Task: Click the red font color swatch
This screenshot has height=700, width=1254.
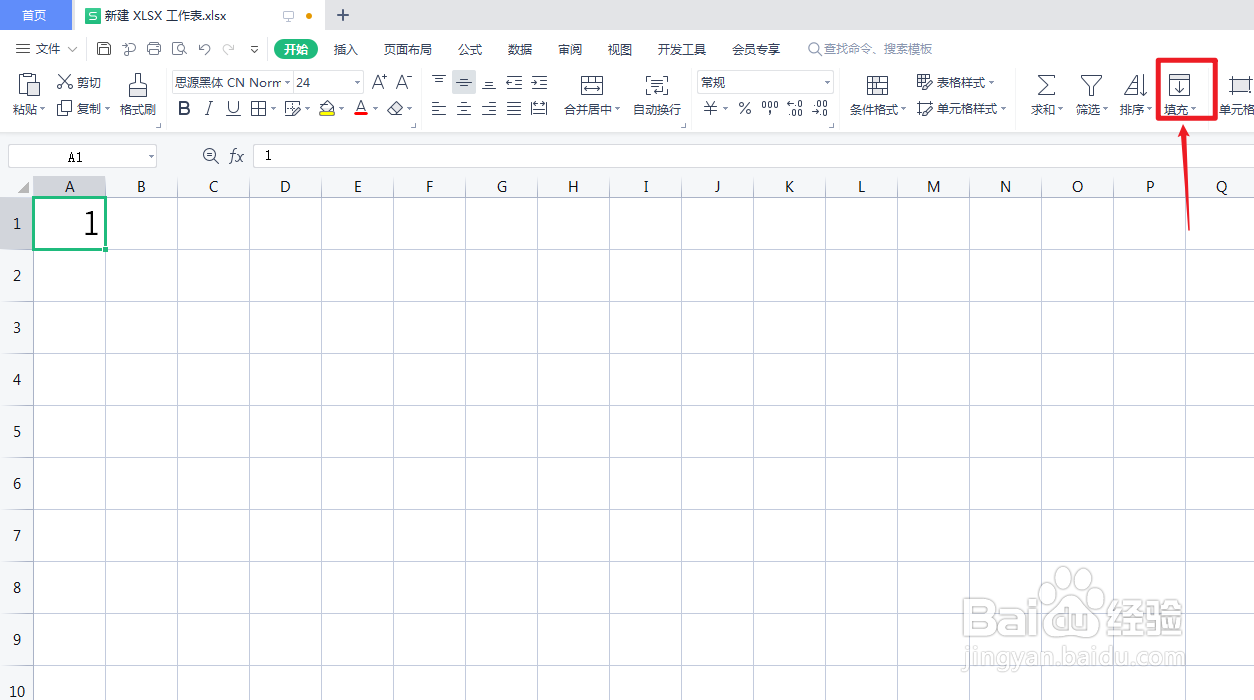Action: click(361, 109)
